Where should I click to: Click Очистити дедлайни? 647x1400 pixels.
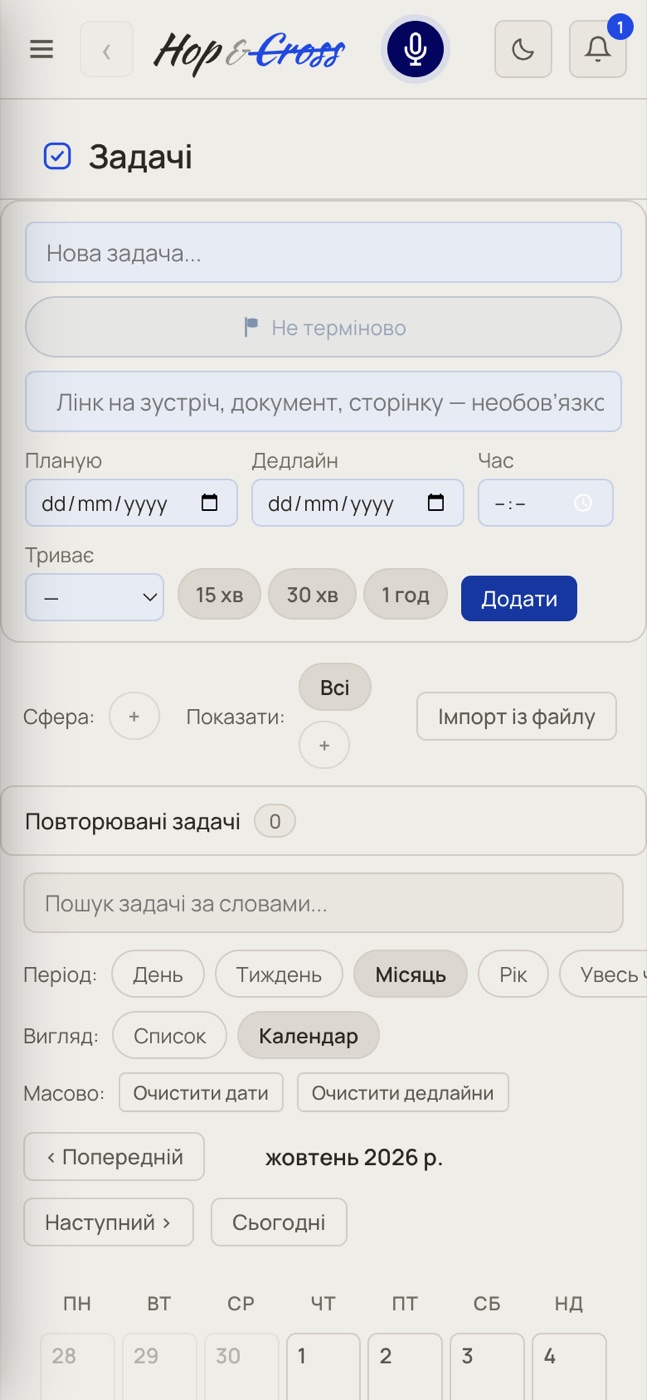point(403,1093)
